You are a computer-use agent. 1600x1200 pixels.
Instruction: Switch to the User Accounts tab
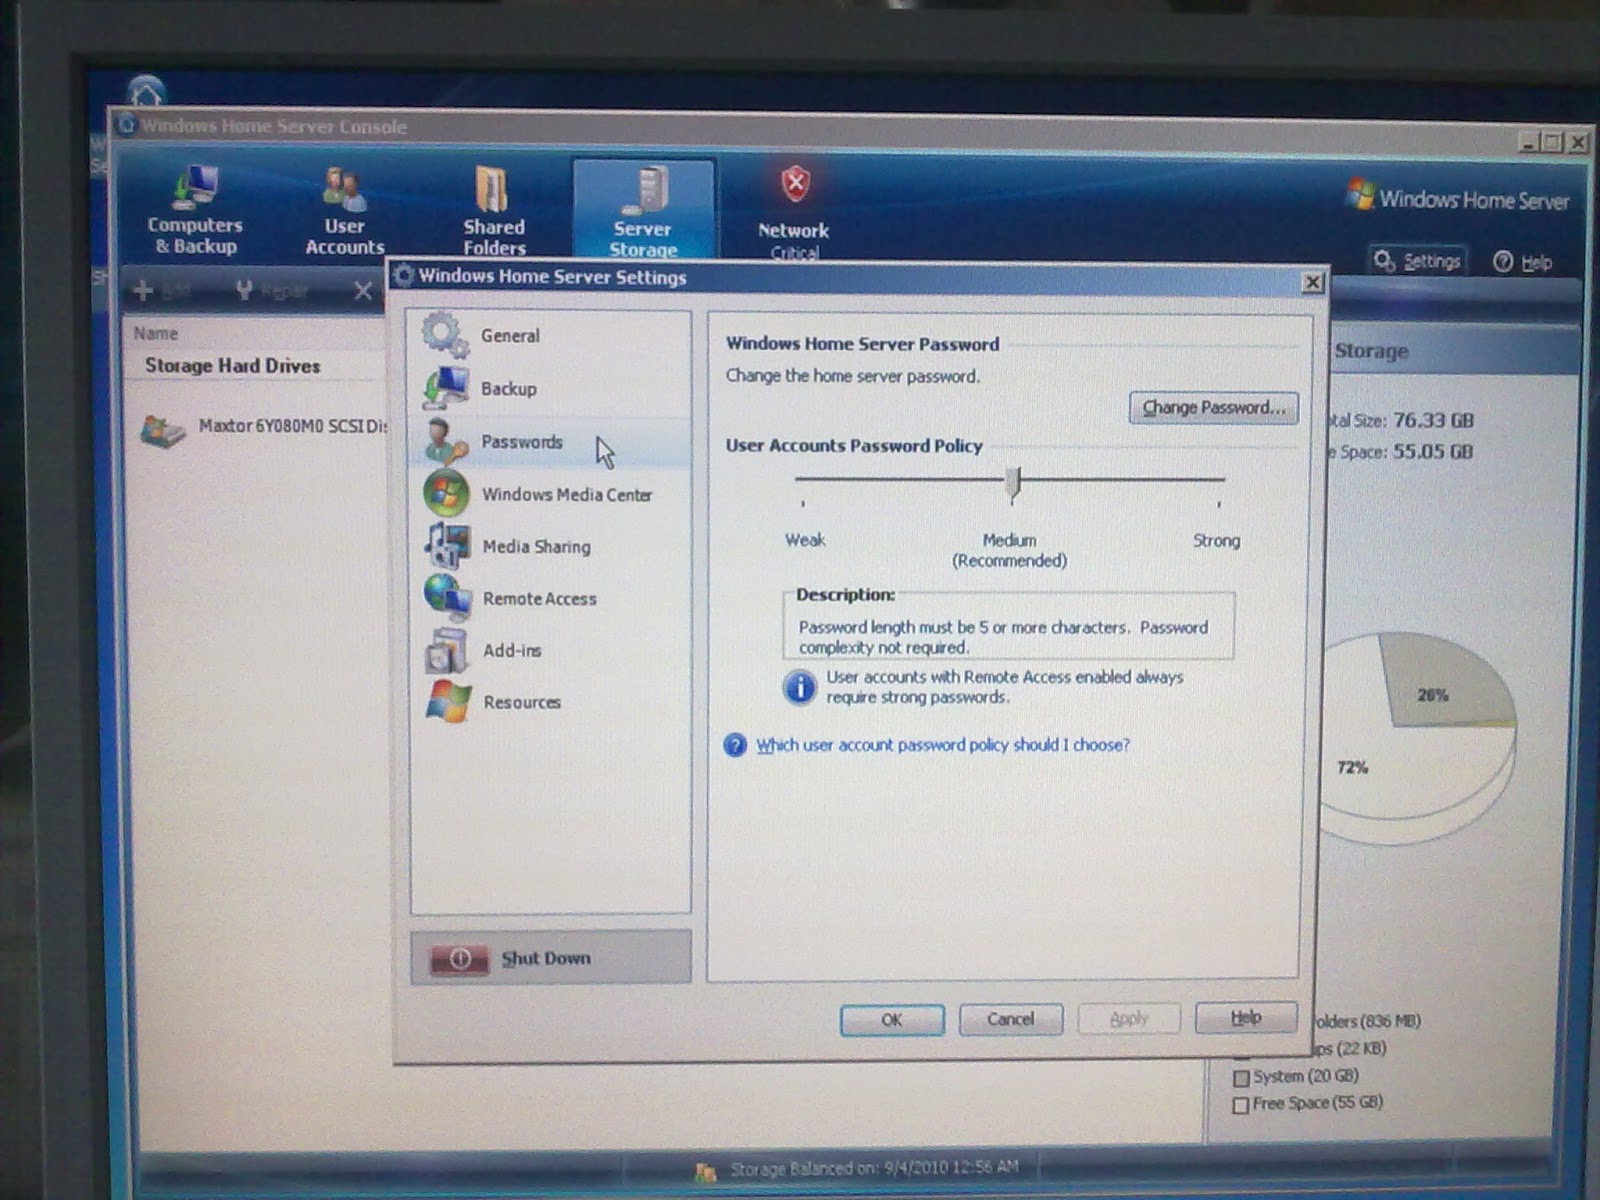[x=344, y=211]
